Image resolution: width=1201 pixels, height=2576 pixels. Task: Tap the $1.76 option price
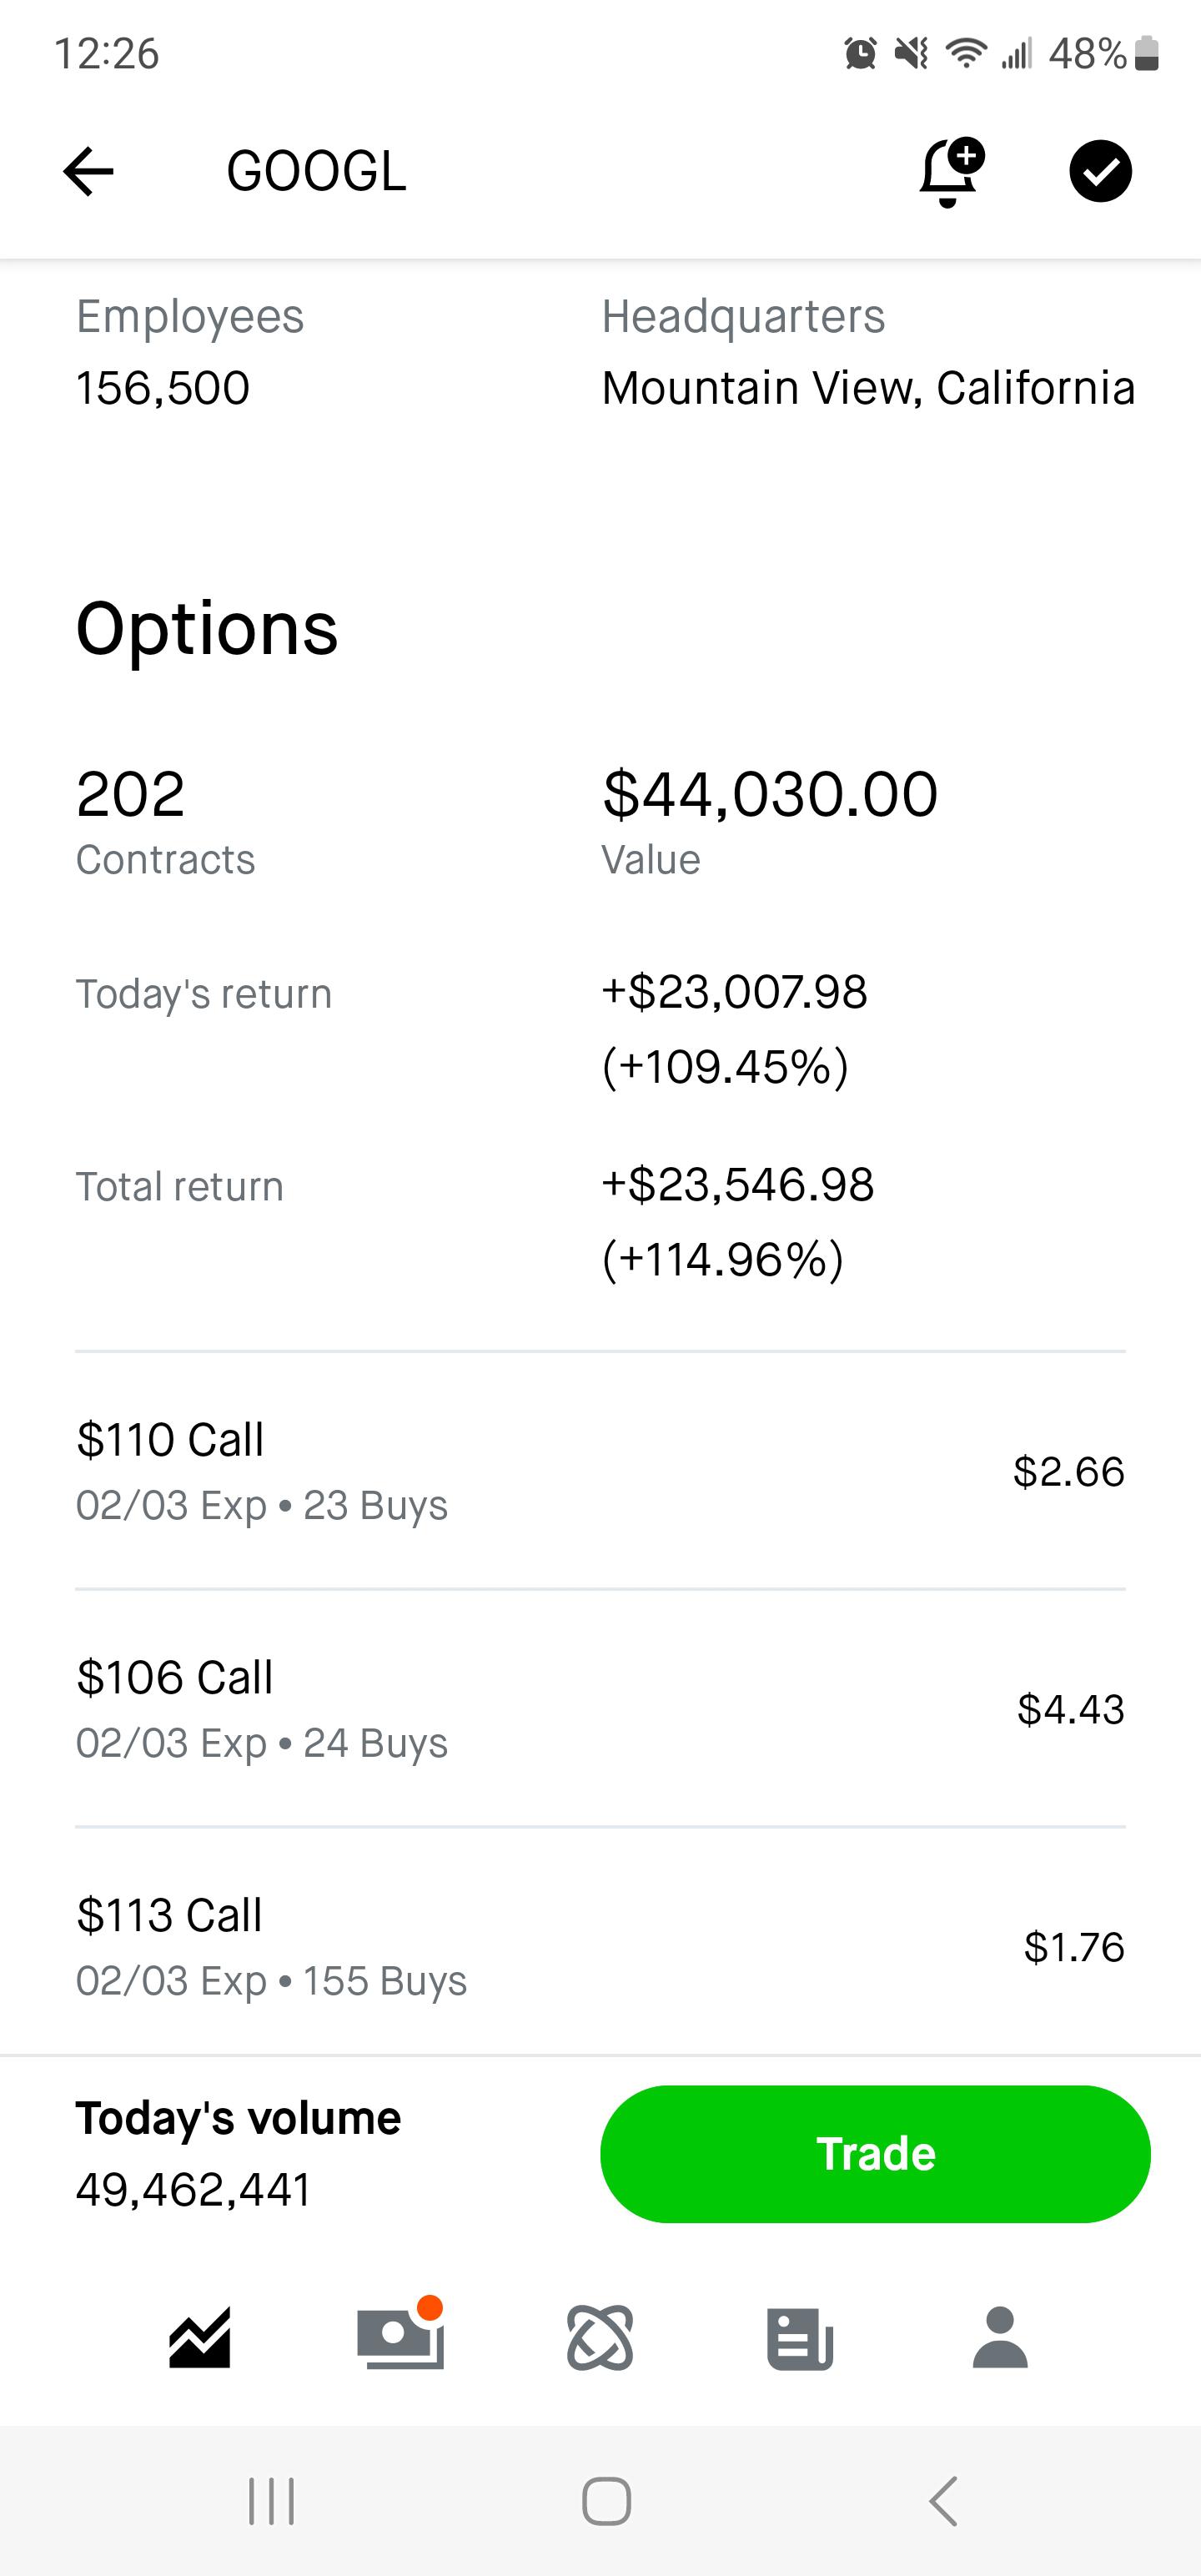point(1073,1947)
